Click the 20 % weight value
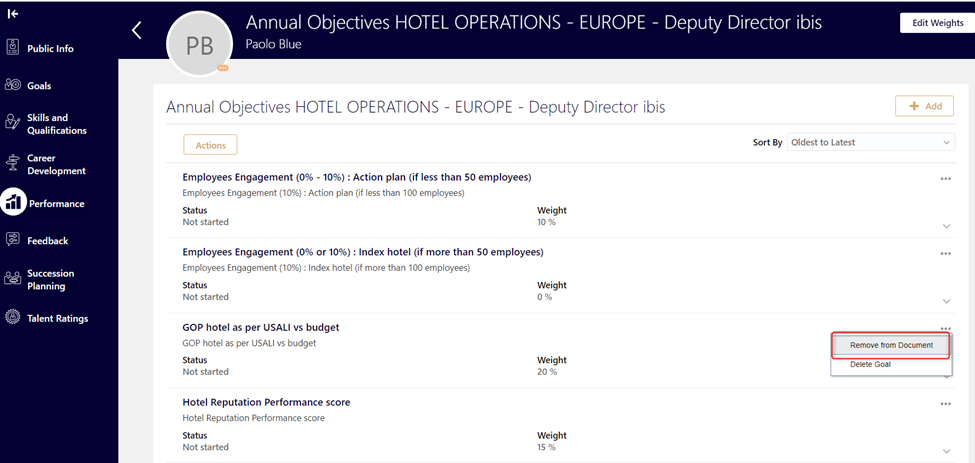The width and height of the screenshot is (975, 463). (x=547, y=372)
